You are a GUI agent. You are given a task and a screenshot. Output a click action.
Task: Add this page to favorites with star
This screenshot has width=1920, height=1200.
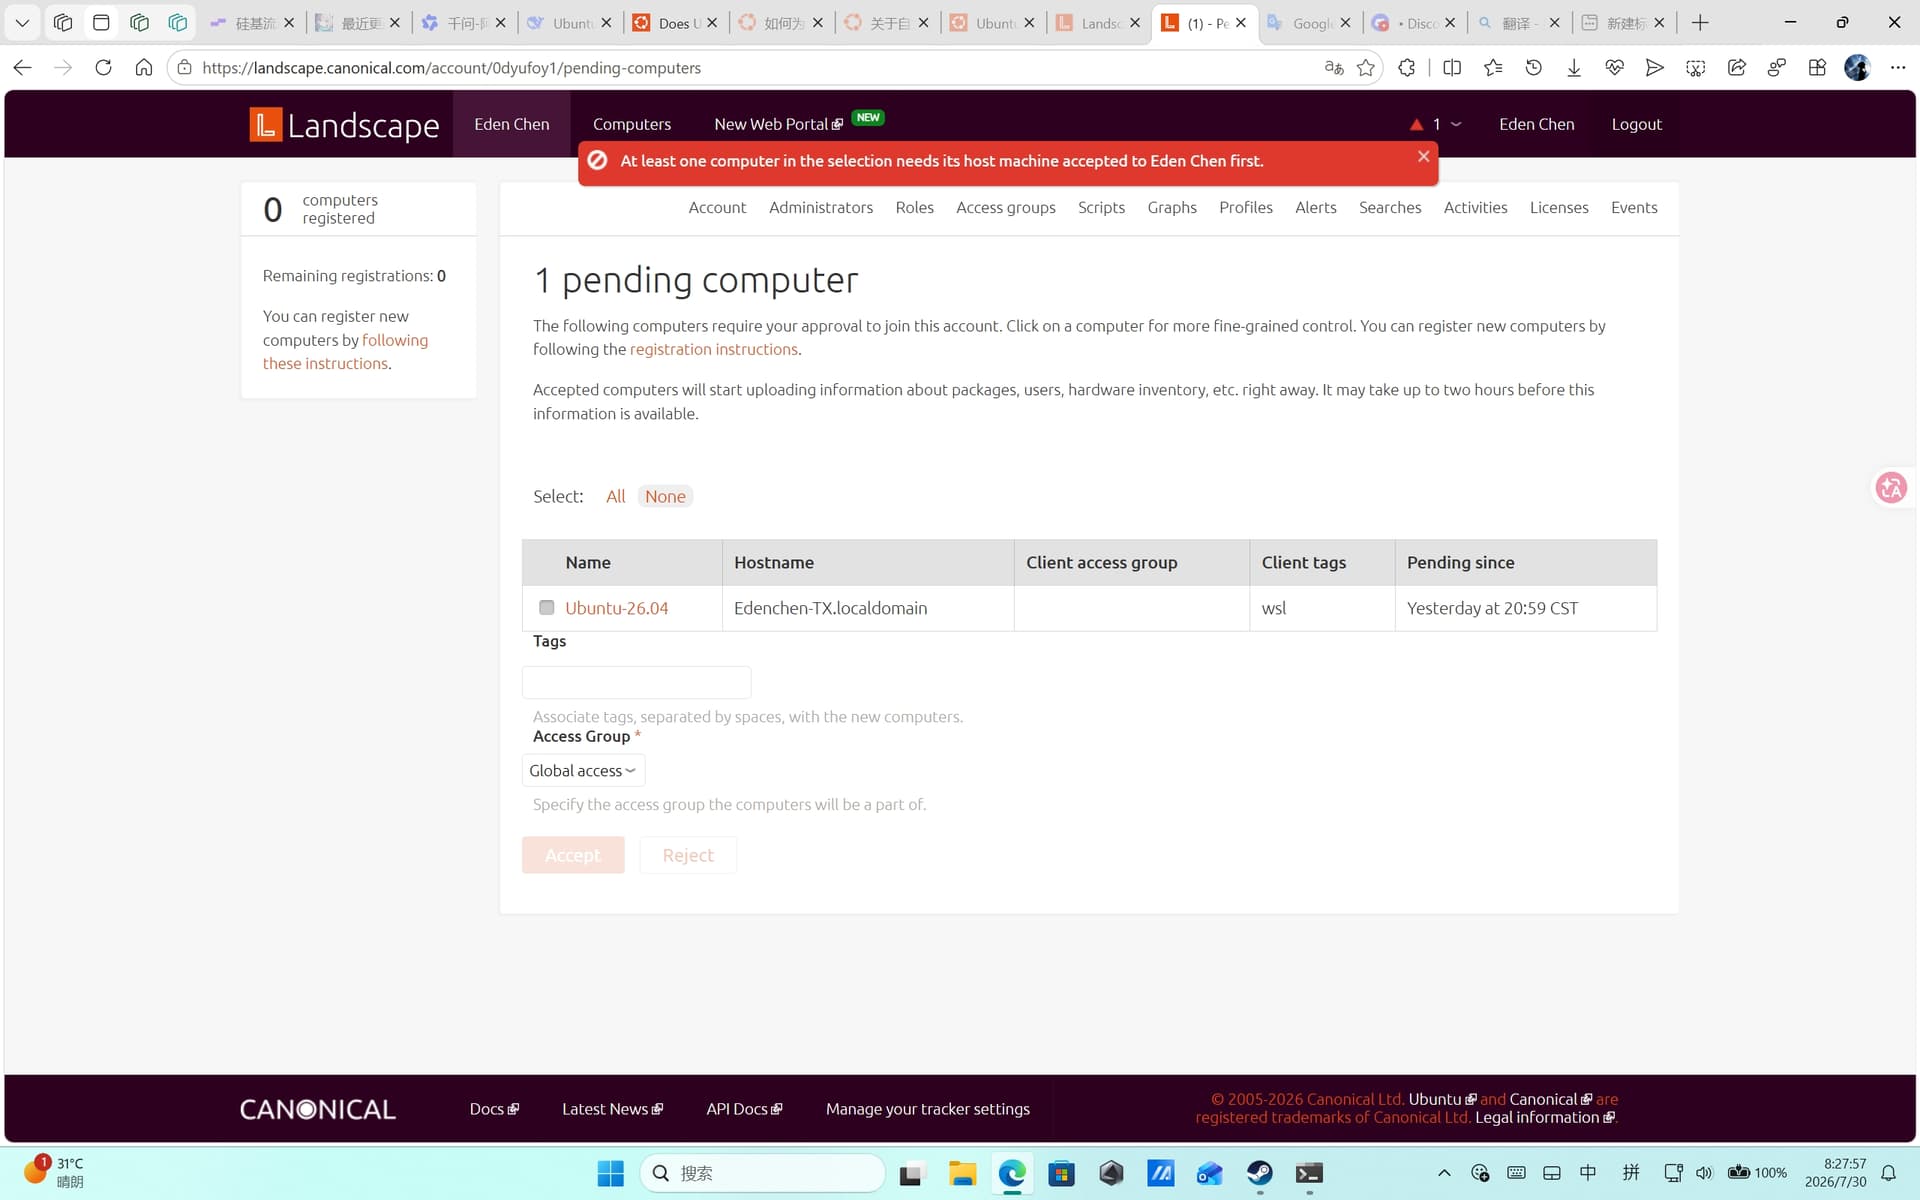(1366, 68)
